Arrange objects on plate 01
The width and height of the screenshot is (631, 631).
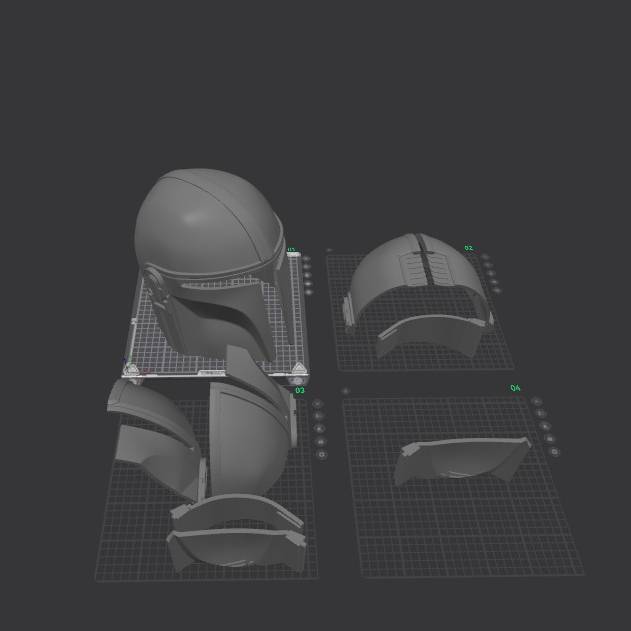[x=308, y=275]
